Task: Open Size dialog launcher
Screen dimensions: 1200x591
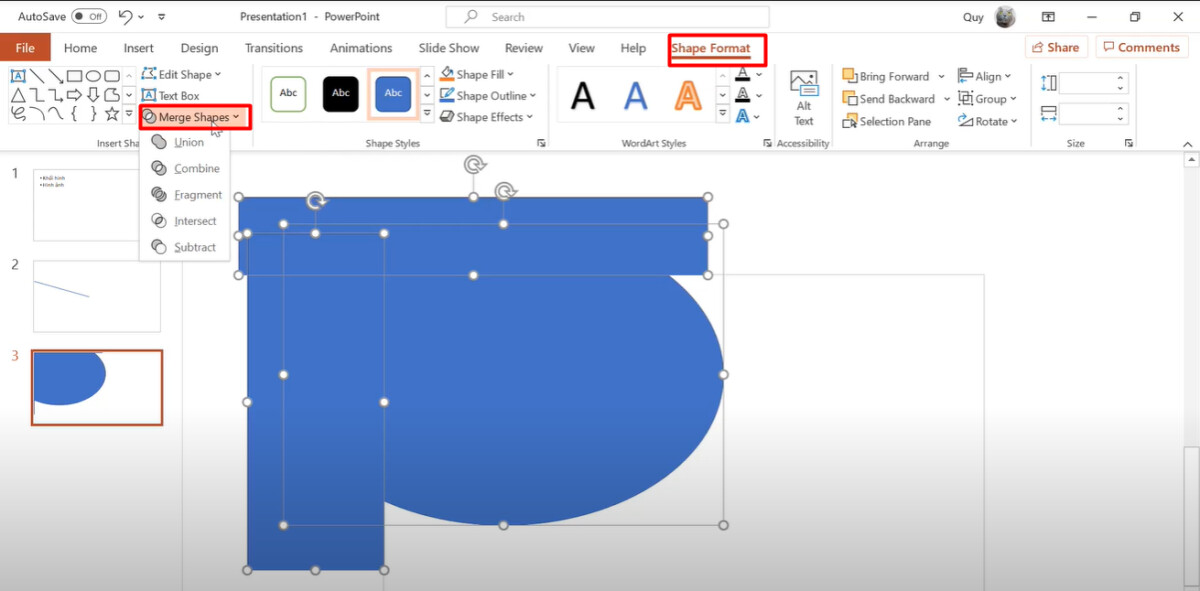Action: coord(1129,144)
